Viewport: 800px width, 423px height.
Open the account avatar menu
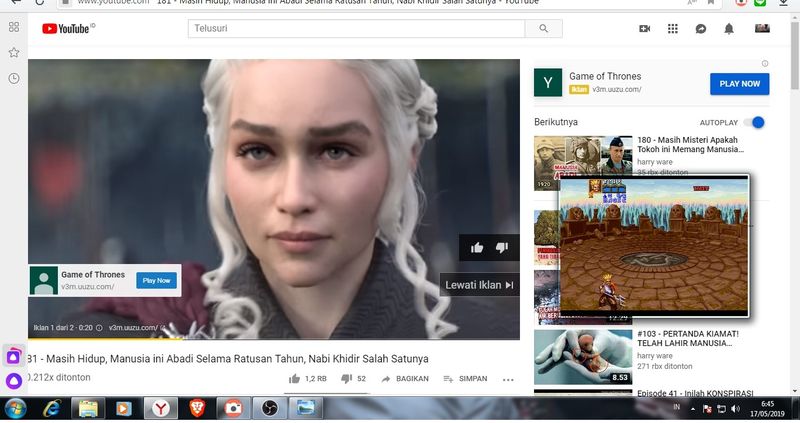762,28
